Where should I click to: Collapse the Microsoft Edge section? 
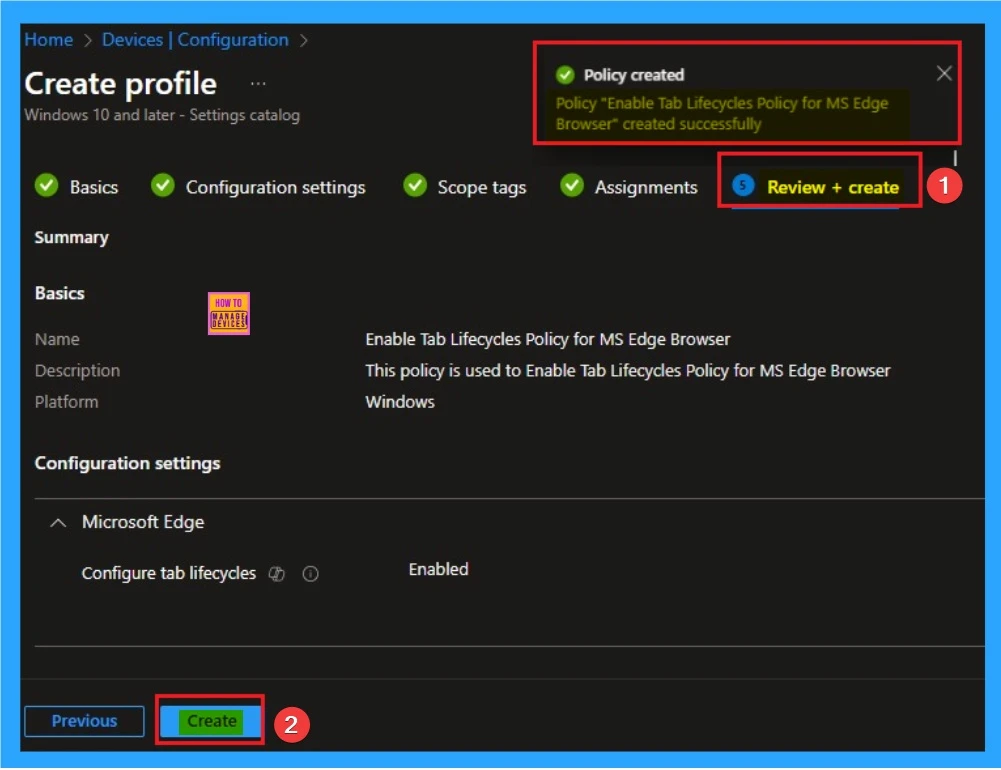[58, 523]
